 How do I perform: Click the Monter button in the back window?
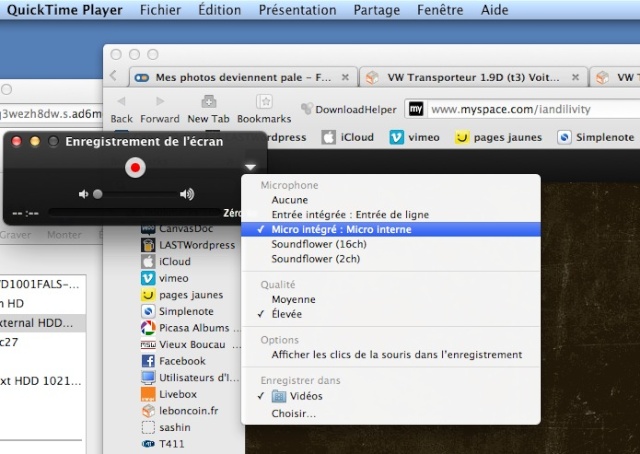[64, 235]
